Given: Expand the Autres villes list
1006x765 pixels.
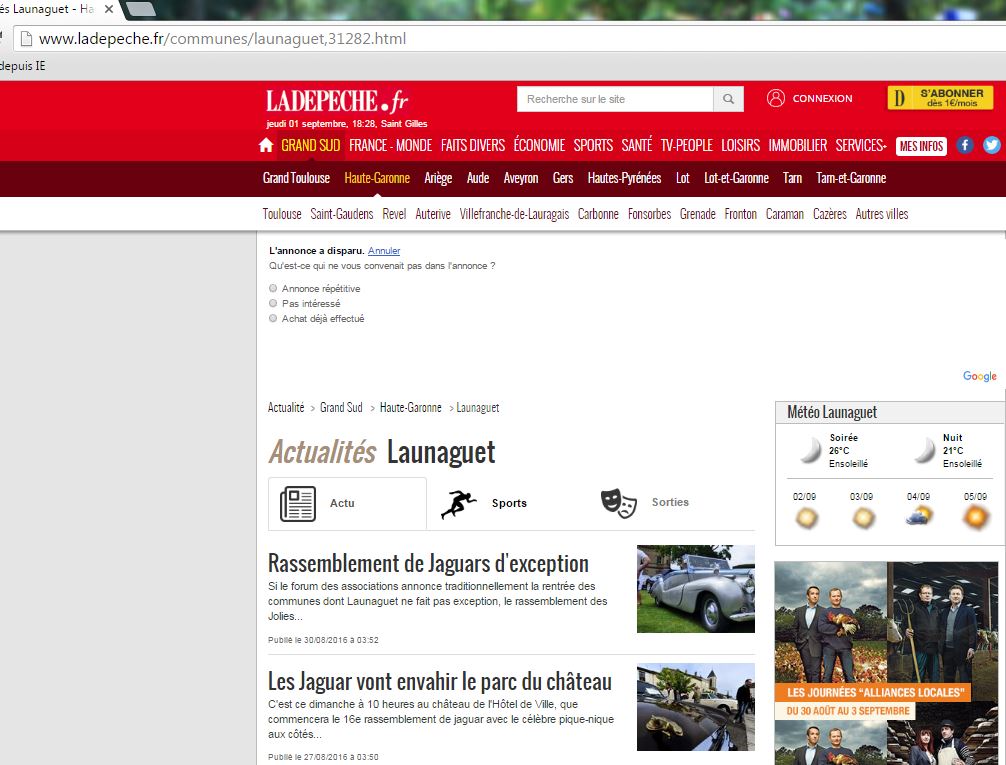Looking at the screenshot, I should tap(882, 214).
